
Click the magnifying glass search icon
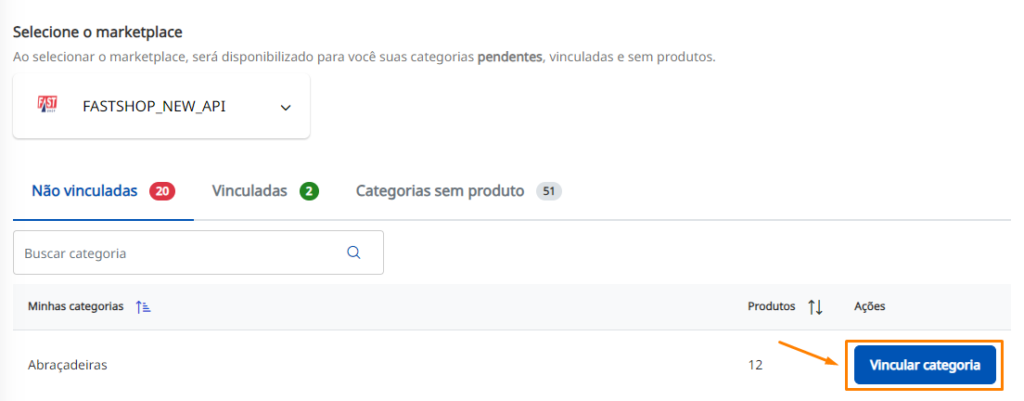click(354, 253)
